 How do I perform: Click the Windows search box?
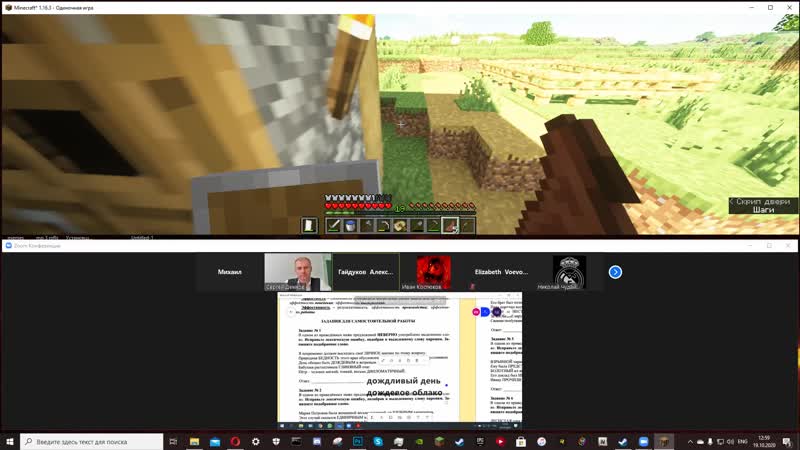tap(92, 441)
